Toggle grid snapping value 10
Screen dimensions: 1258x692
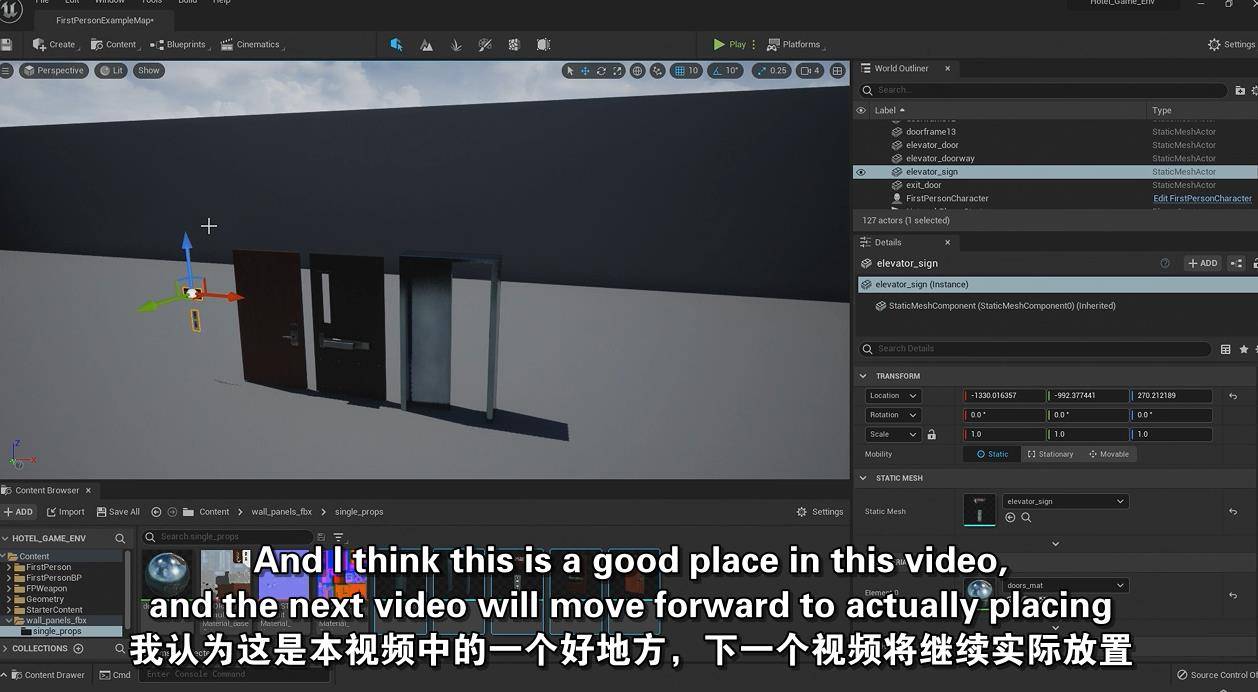click(x=686, y=70)
